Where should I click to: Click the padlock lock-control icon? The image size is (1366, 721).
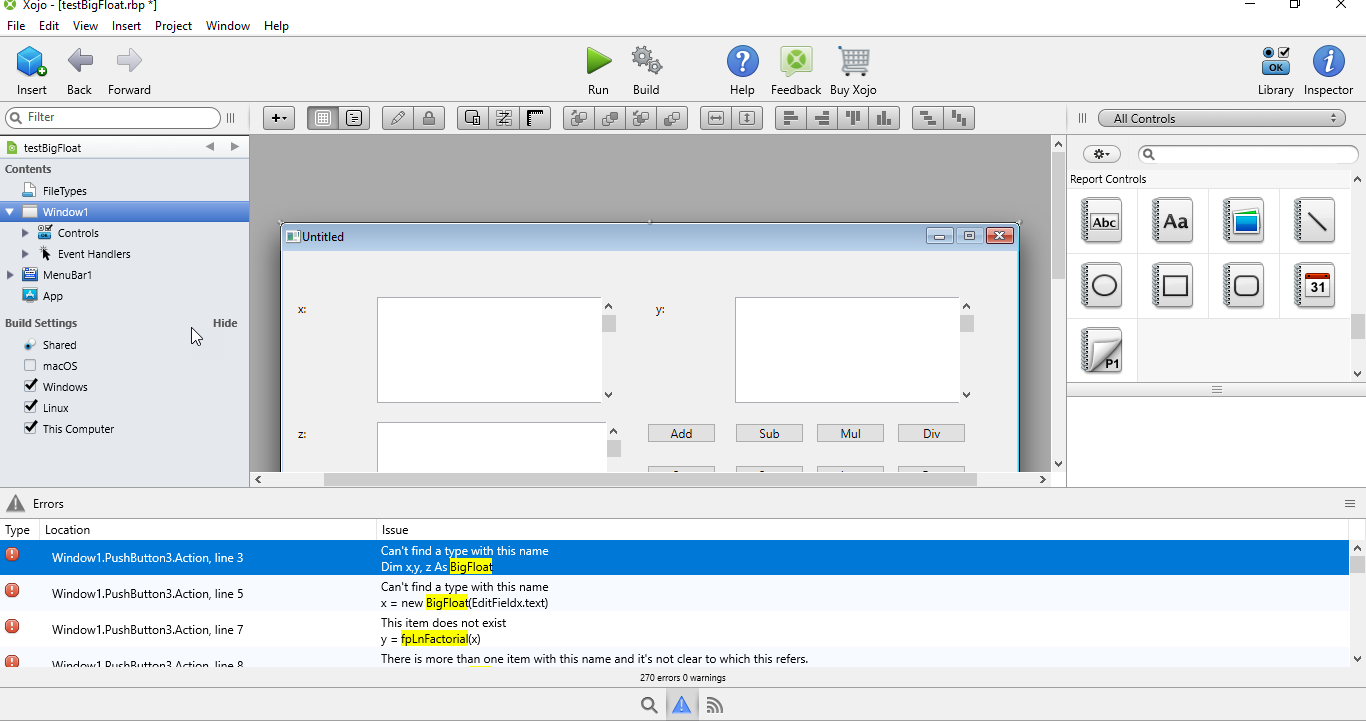pos(429,118)
